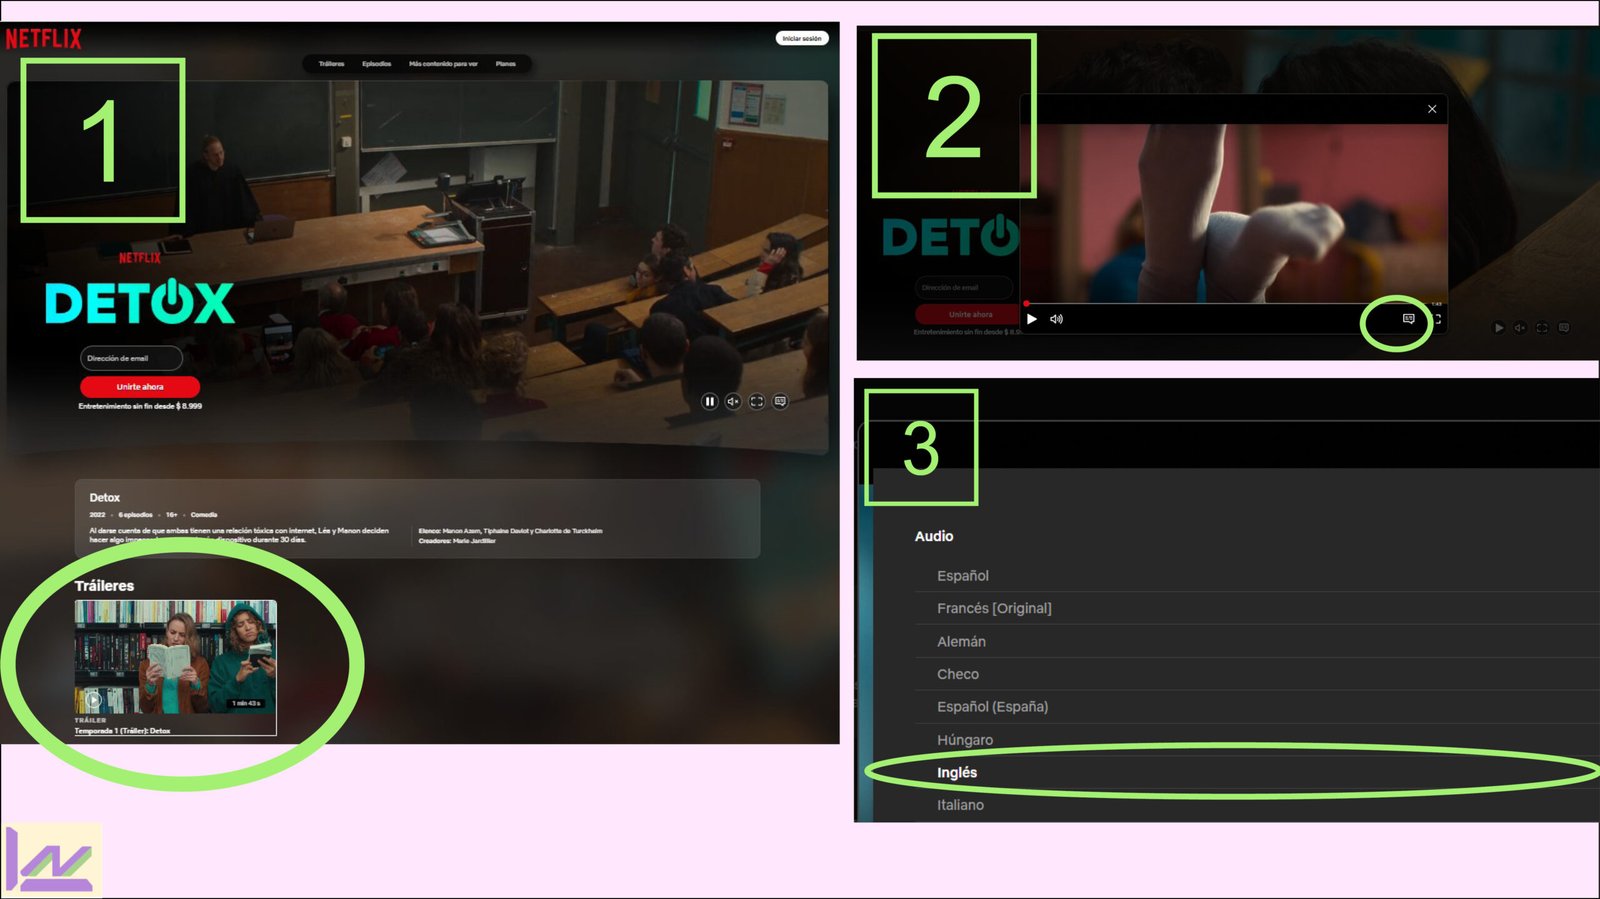Pause the Detox hero background video

coord(709,401)
